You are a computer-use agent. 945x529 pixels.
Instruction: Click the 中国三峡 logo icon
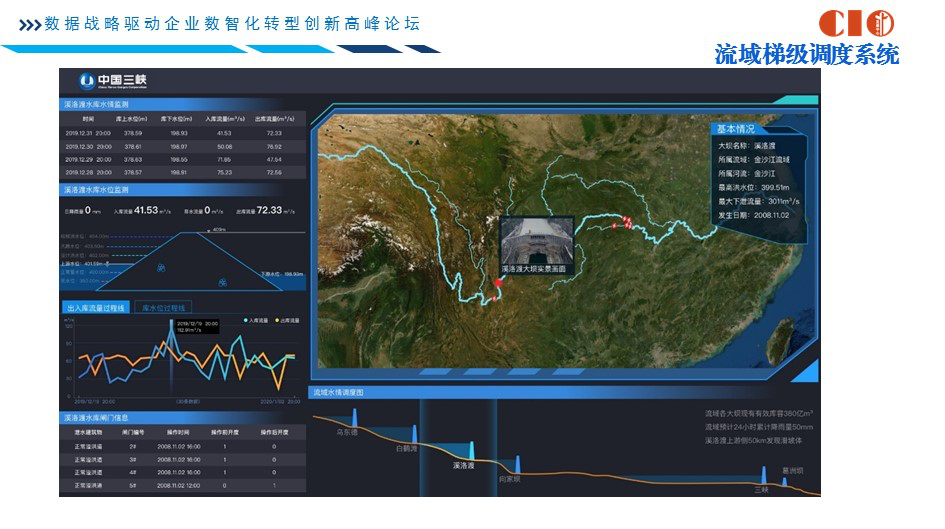pos(87,80)
